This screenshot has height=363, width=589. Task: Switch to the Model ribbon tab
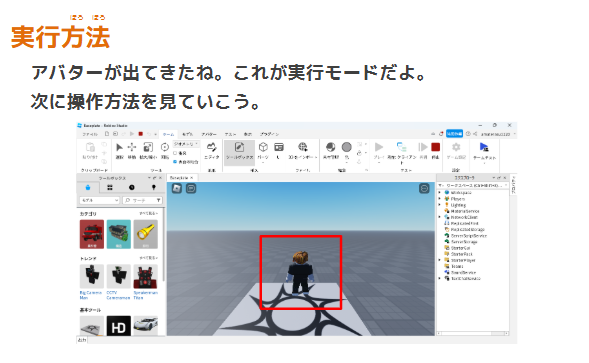[187, 134]
